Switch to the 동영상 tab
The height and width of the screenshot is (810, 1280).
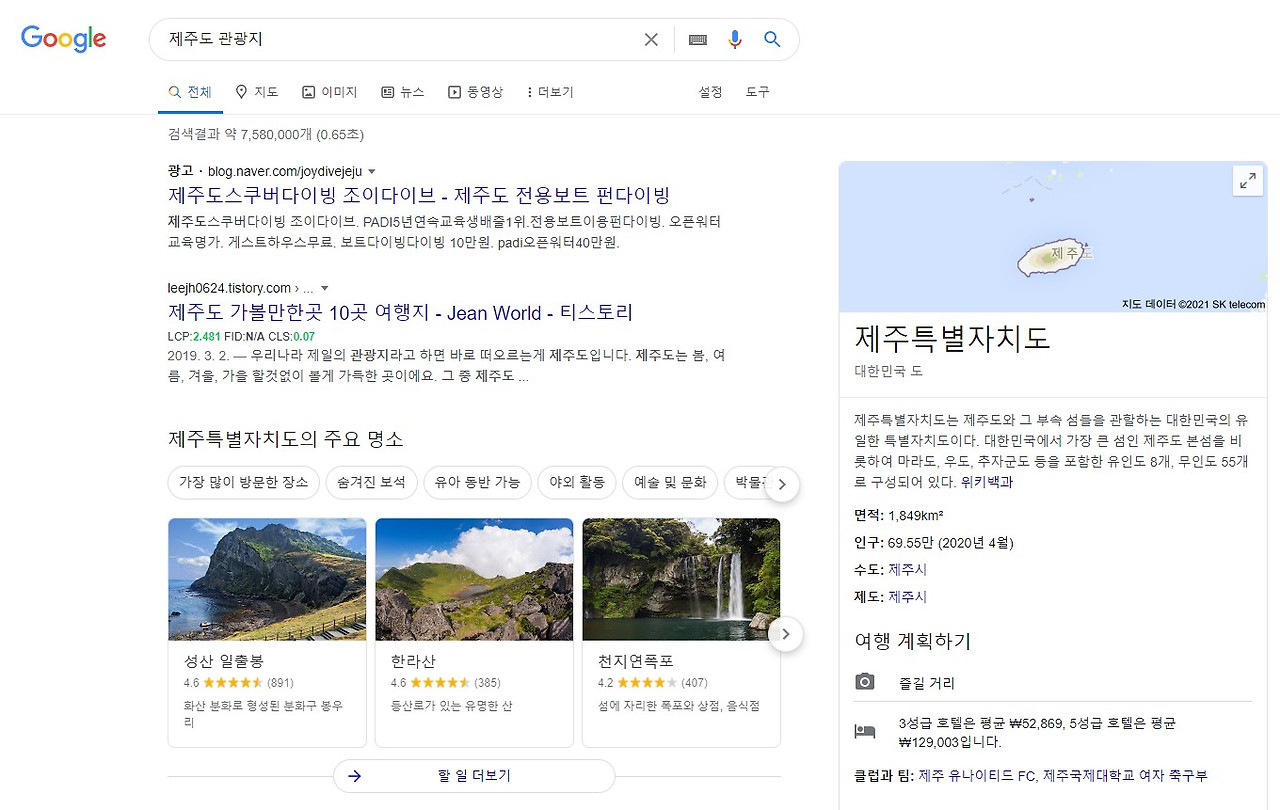pyautogui.click(x=475, y=92)
